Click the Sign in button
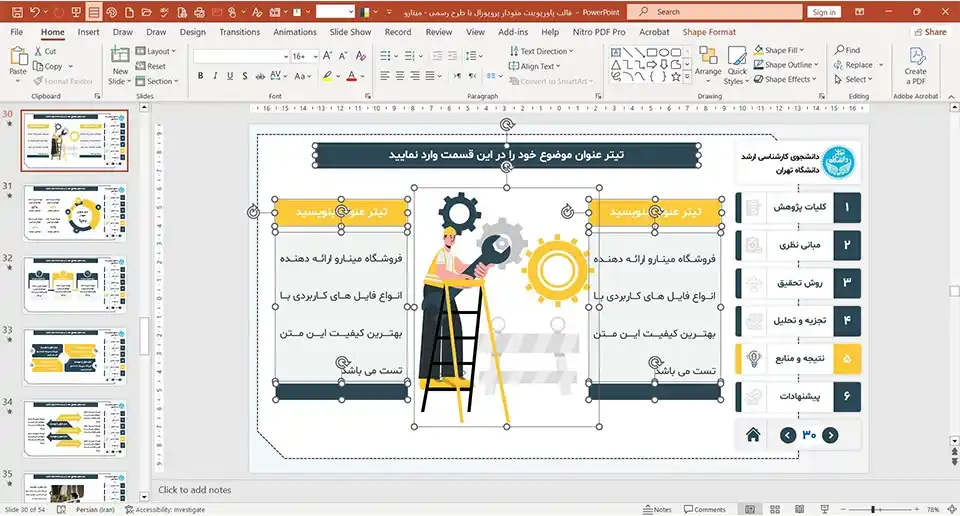Viewport: 960px width, 516px height. pos(824,12)
